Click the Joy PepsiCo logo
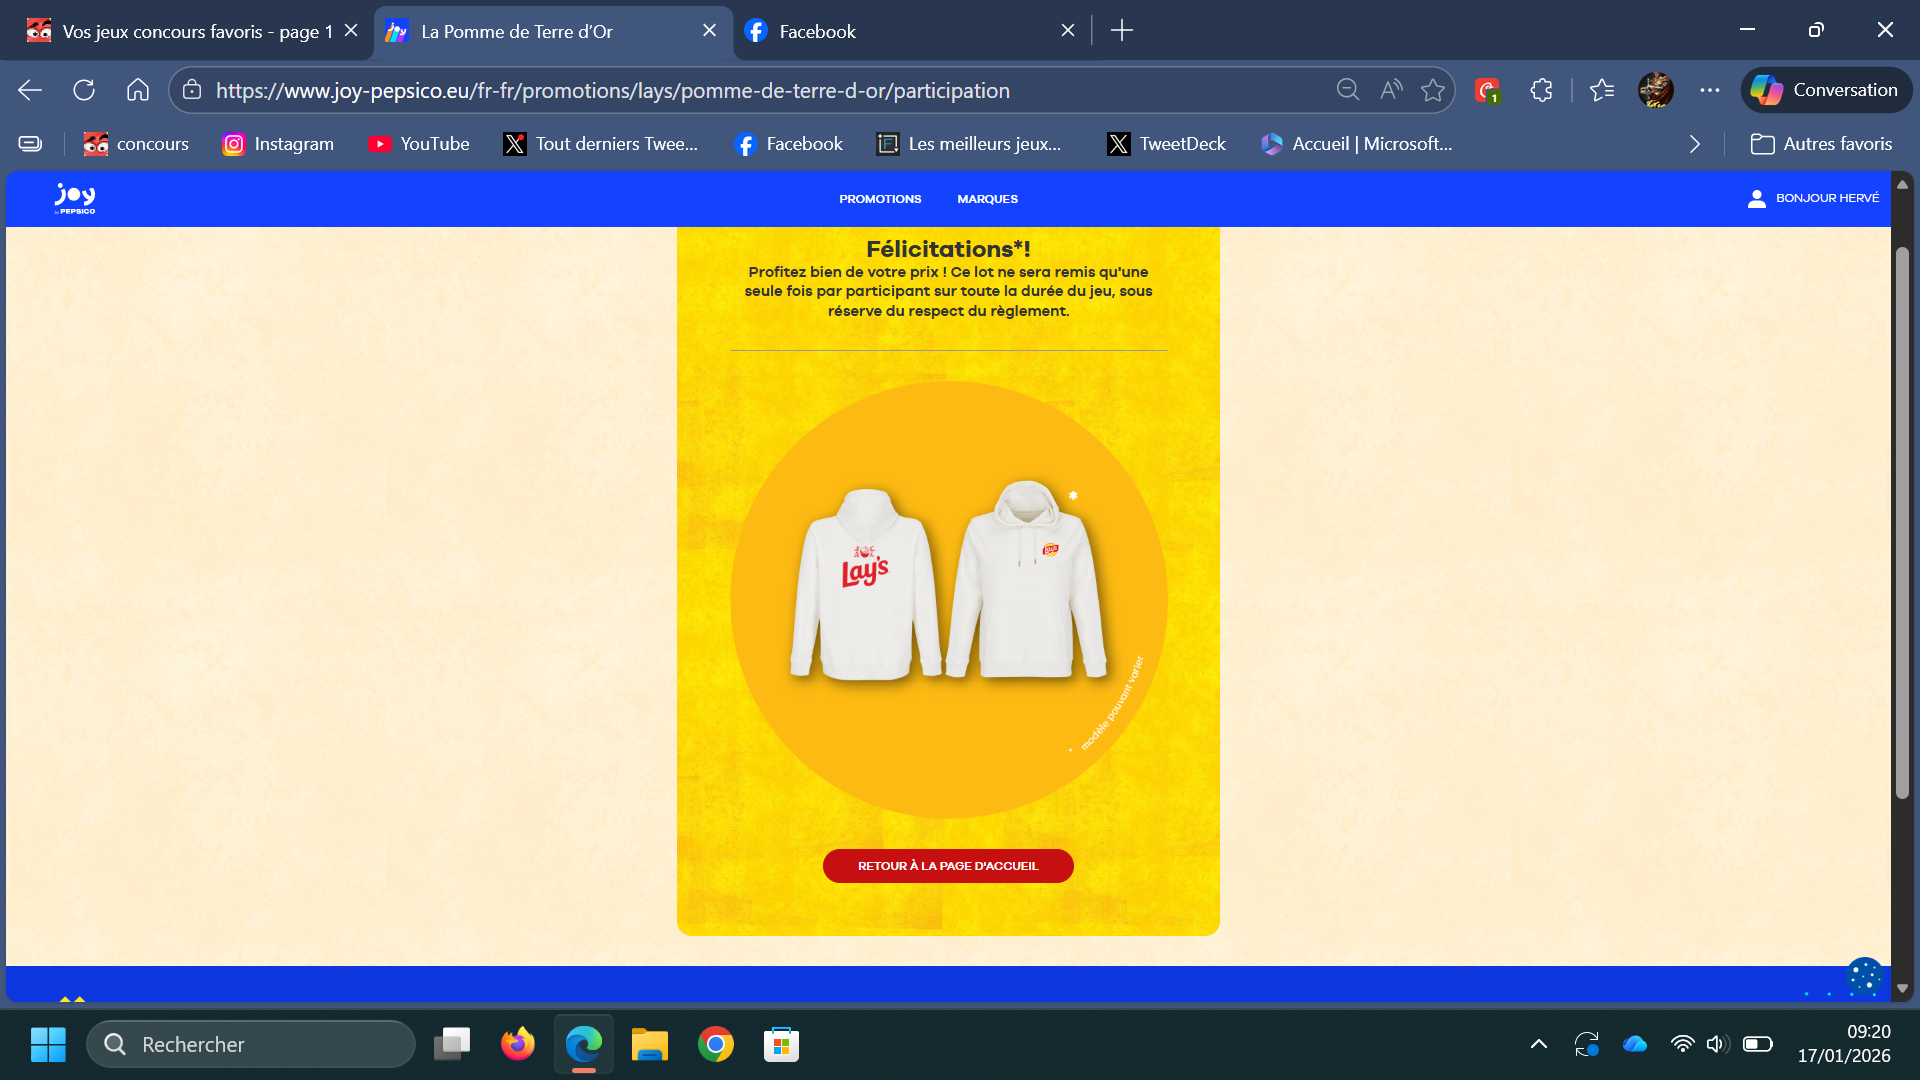The height and width of the screenshot is (1080, 1920). [75, 198]
